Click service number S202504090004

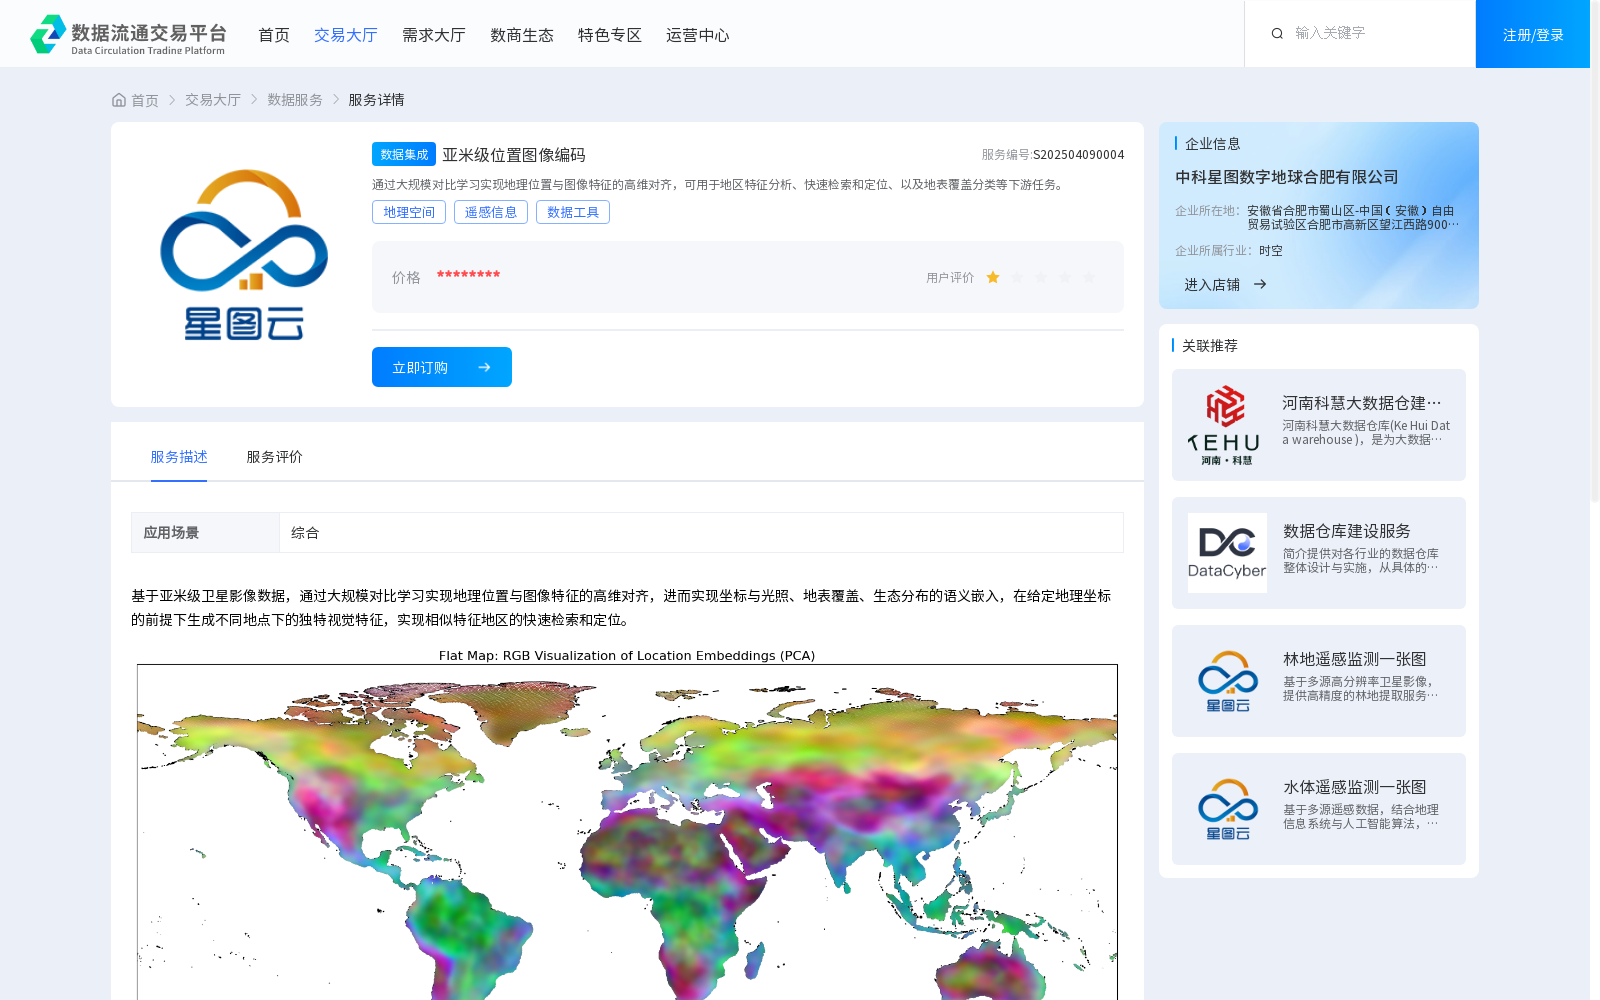(x=1078, y=155)
